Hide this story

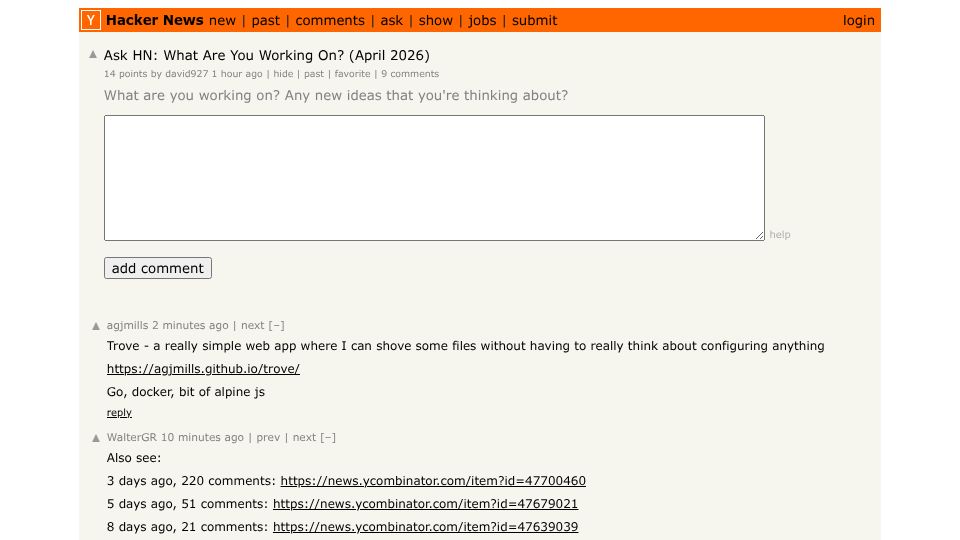pos(283,73)
